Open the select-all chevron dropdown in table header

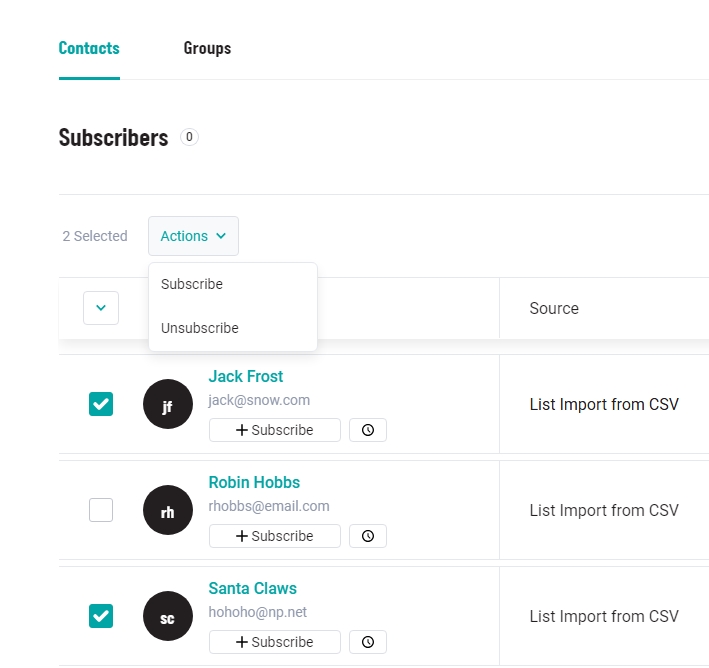click(101, 308)
